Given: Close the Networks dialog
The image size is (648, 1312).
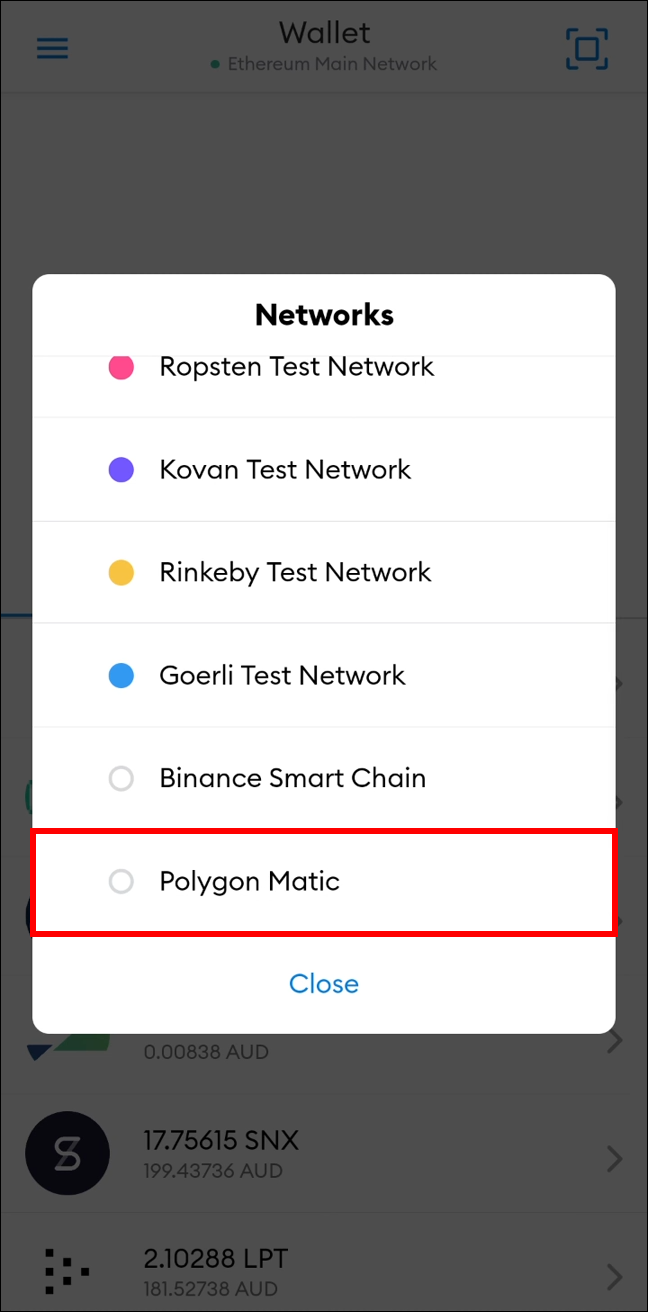Looking at the screenshot, I should point(324,984).
